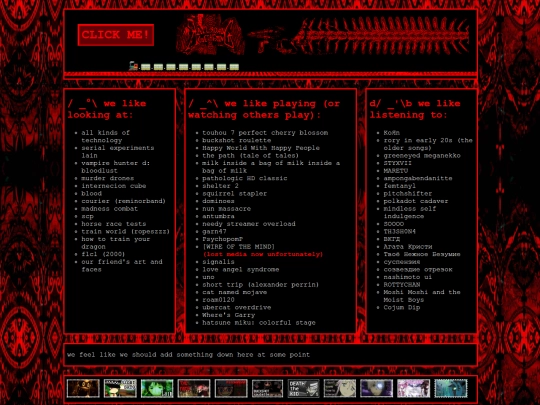
Task: Click 'we feel like we should add' footer text
Action: point(188,354)
